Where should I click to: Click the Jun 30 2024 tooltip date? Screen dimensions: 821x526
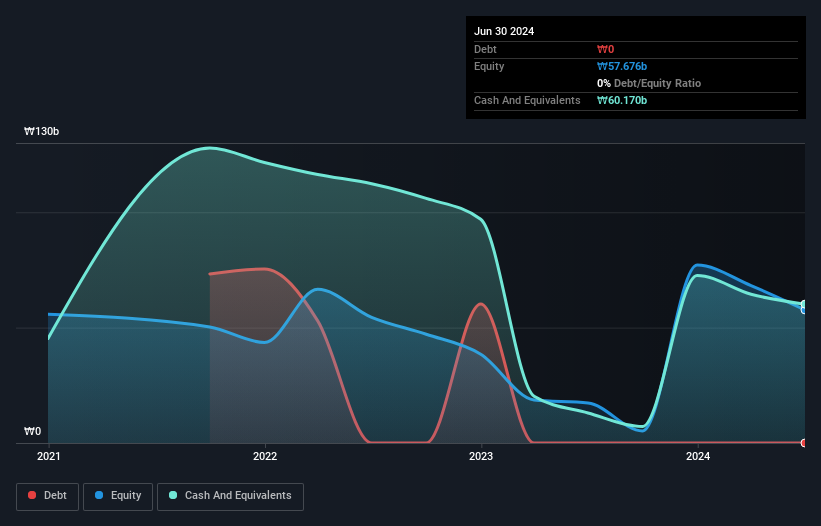coord(504,31)
